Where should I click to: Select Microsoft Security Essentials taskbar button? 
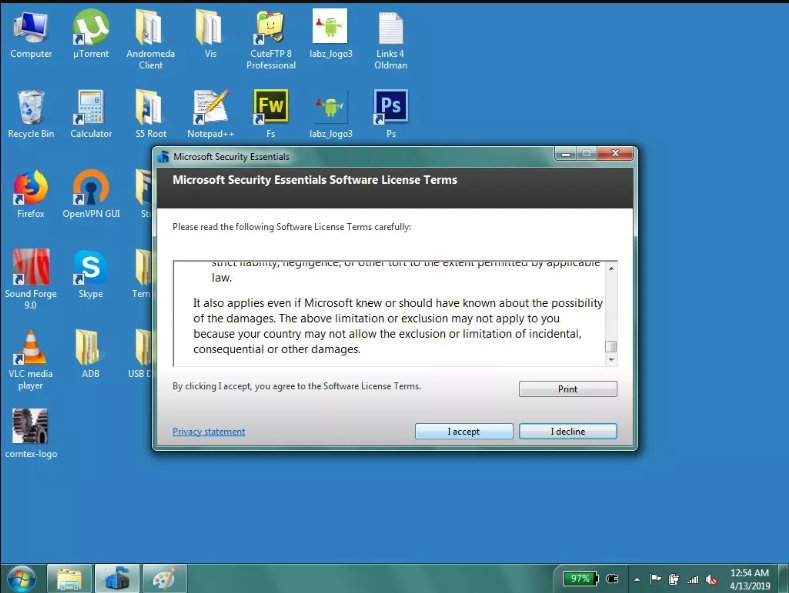[x=117, y=579]
